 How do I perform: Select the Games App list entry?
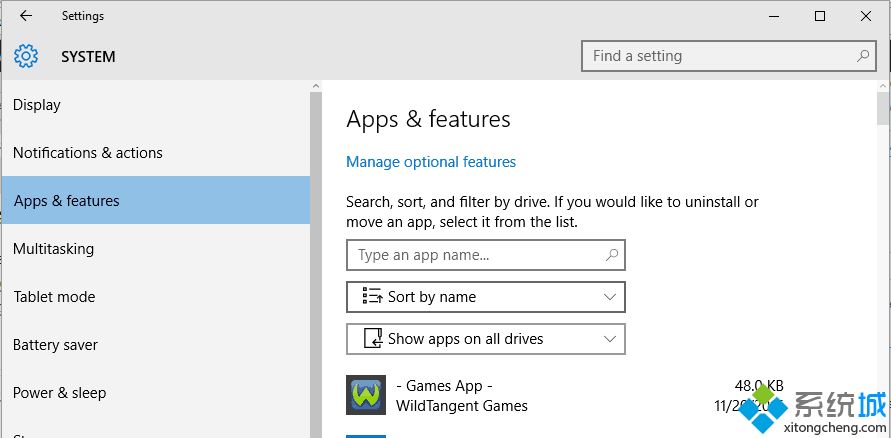[565, 395]
